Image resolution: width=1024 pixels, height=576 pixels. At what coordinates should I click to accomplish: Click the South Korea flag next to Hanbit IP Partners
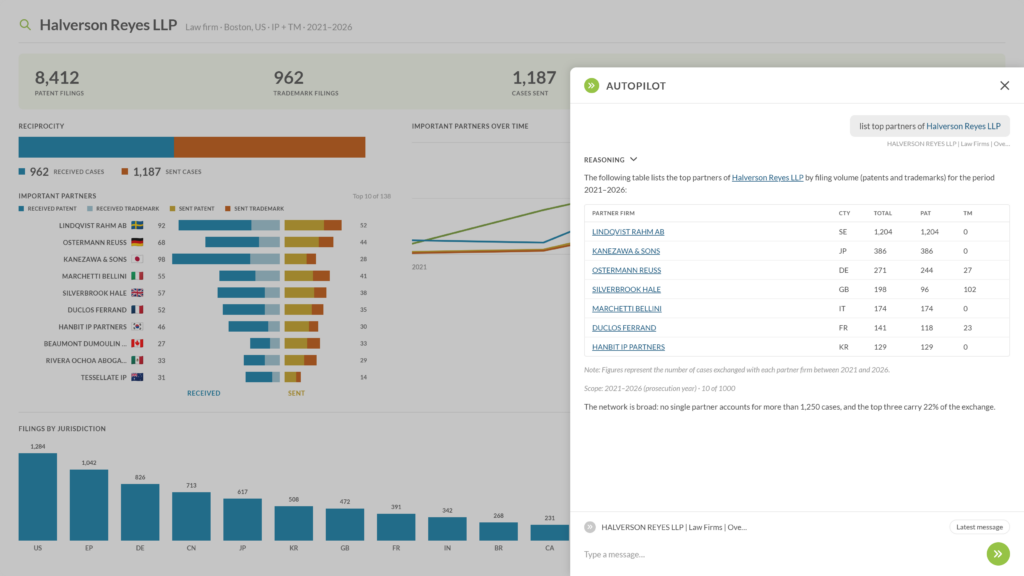(137, 327)
